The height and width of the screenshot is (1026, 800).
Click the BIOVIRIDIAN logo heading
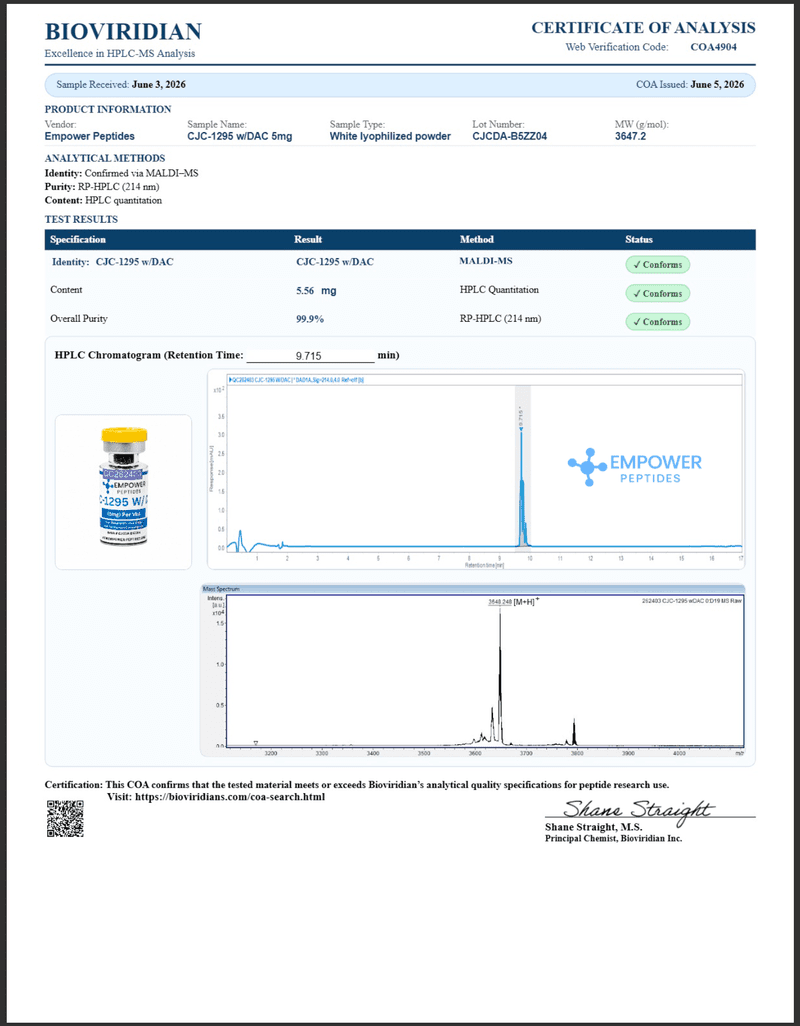point(123,31)
